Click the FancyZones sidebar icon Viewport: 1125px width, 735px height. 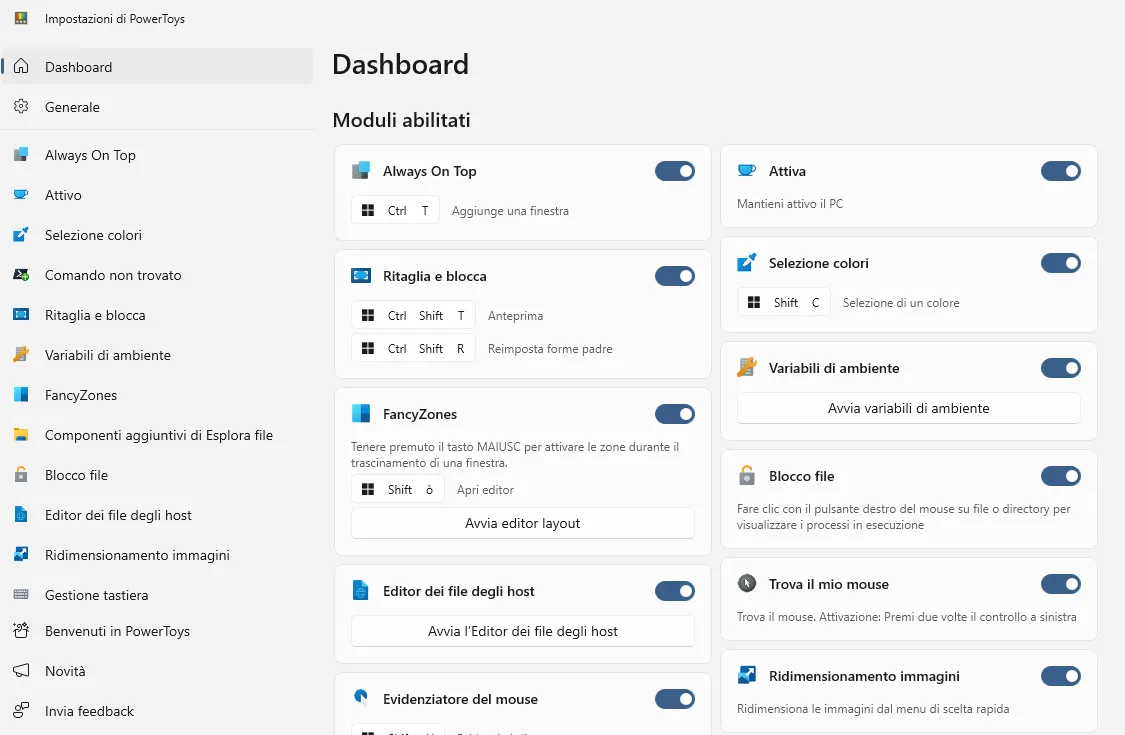pyautogui.click(x=22, y=395)
